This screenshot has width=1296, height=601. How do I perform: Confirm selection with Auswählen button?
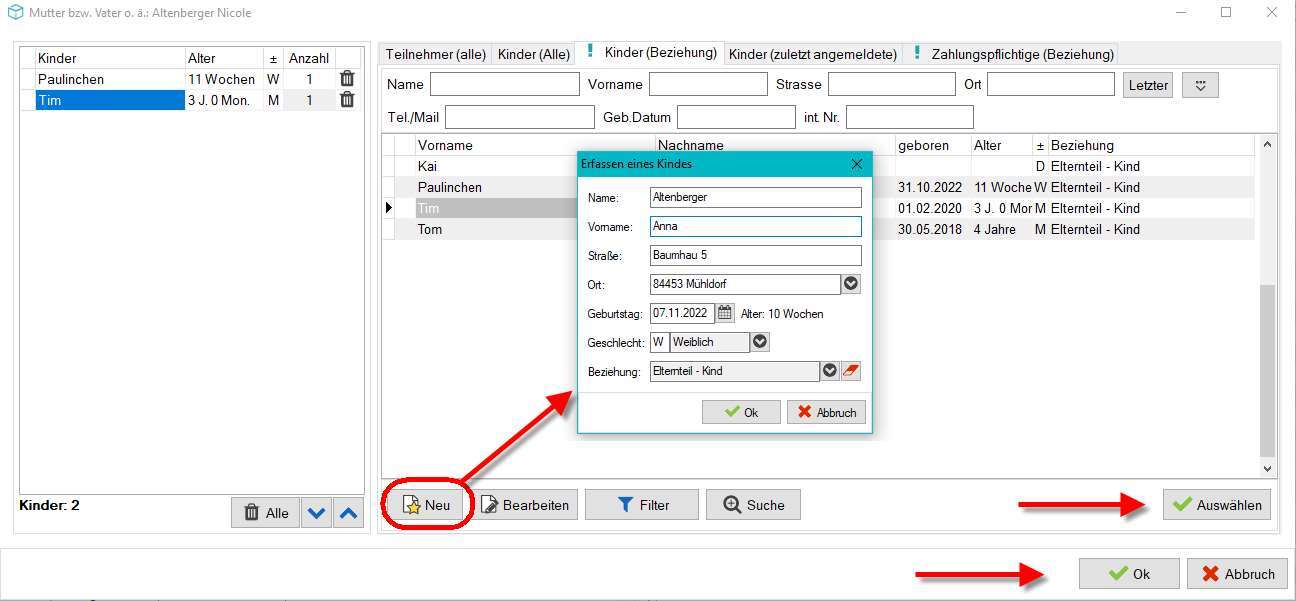[x=1217, y=505]
